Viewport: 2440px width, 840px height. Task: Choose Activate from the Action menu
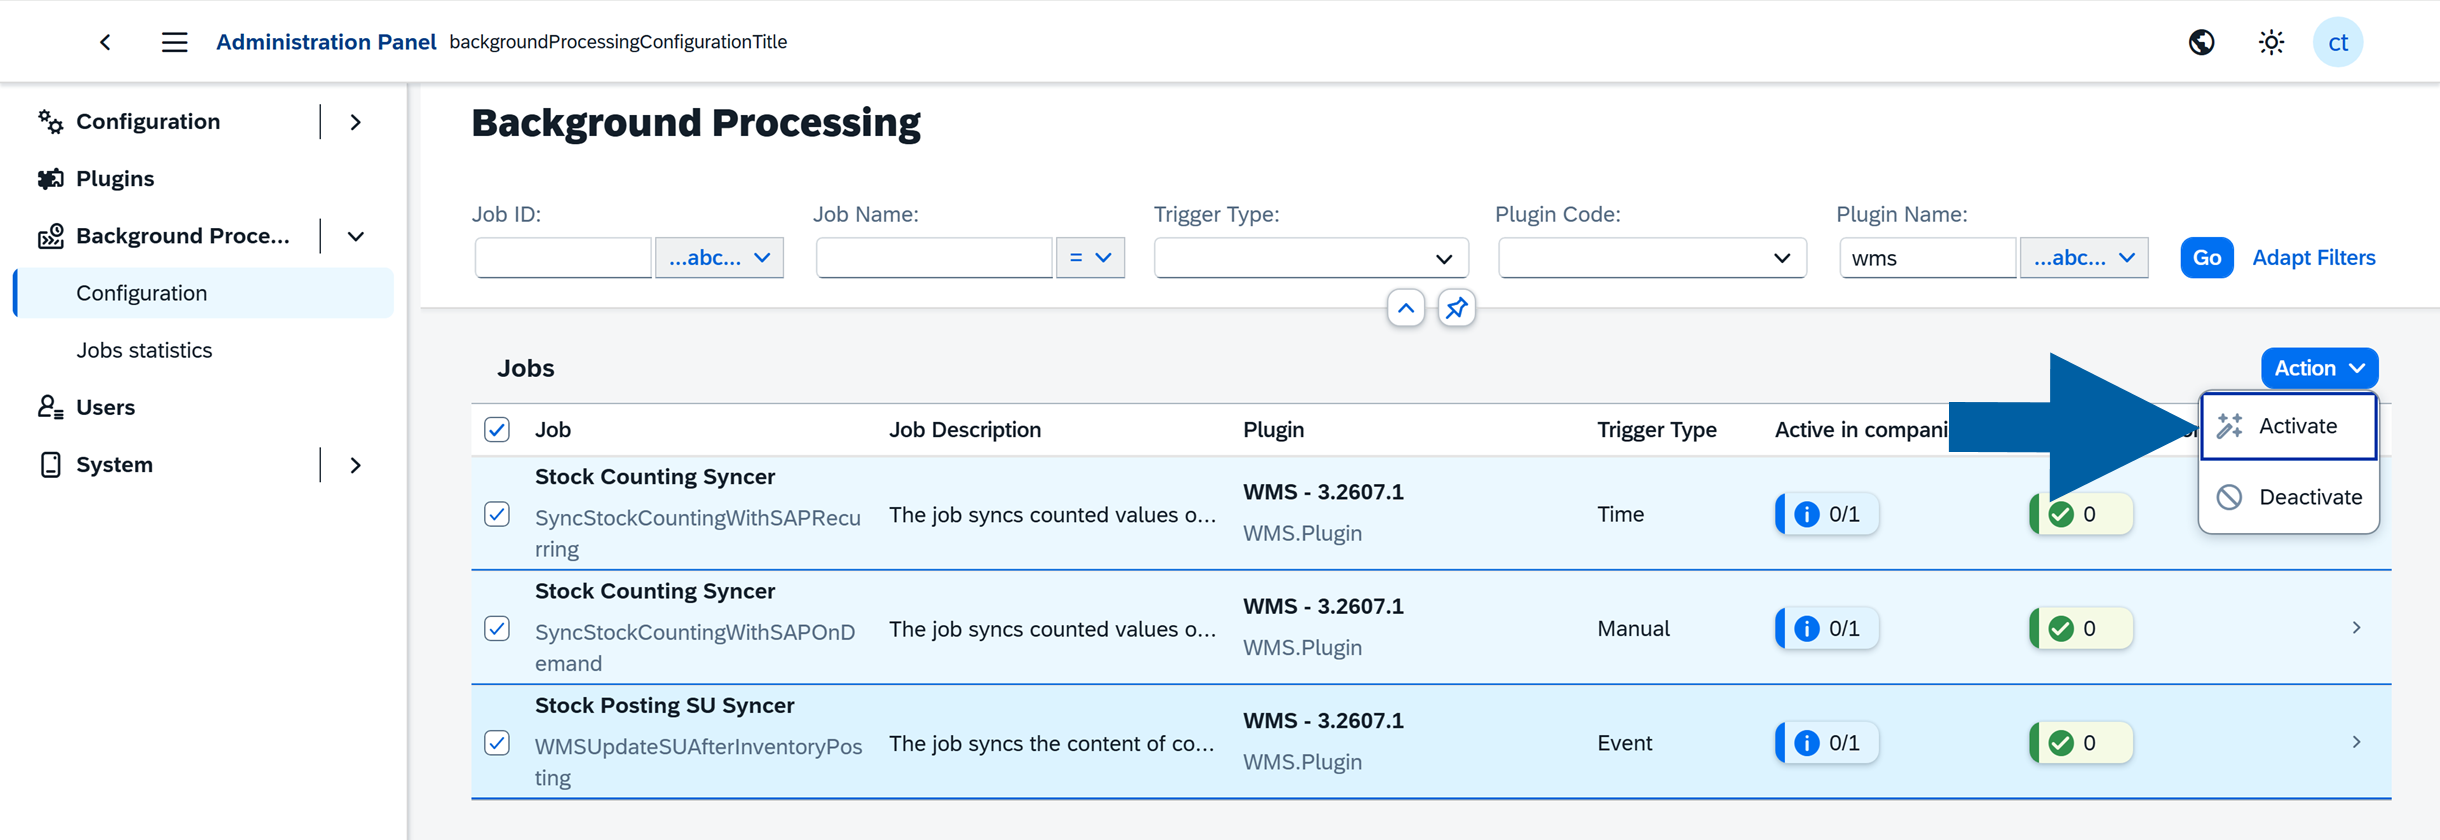click(2289, 426)
